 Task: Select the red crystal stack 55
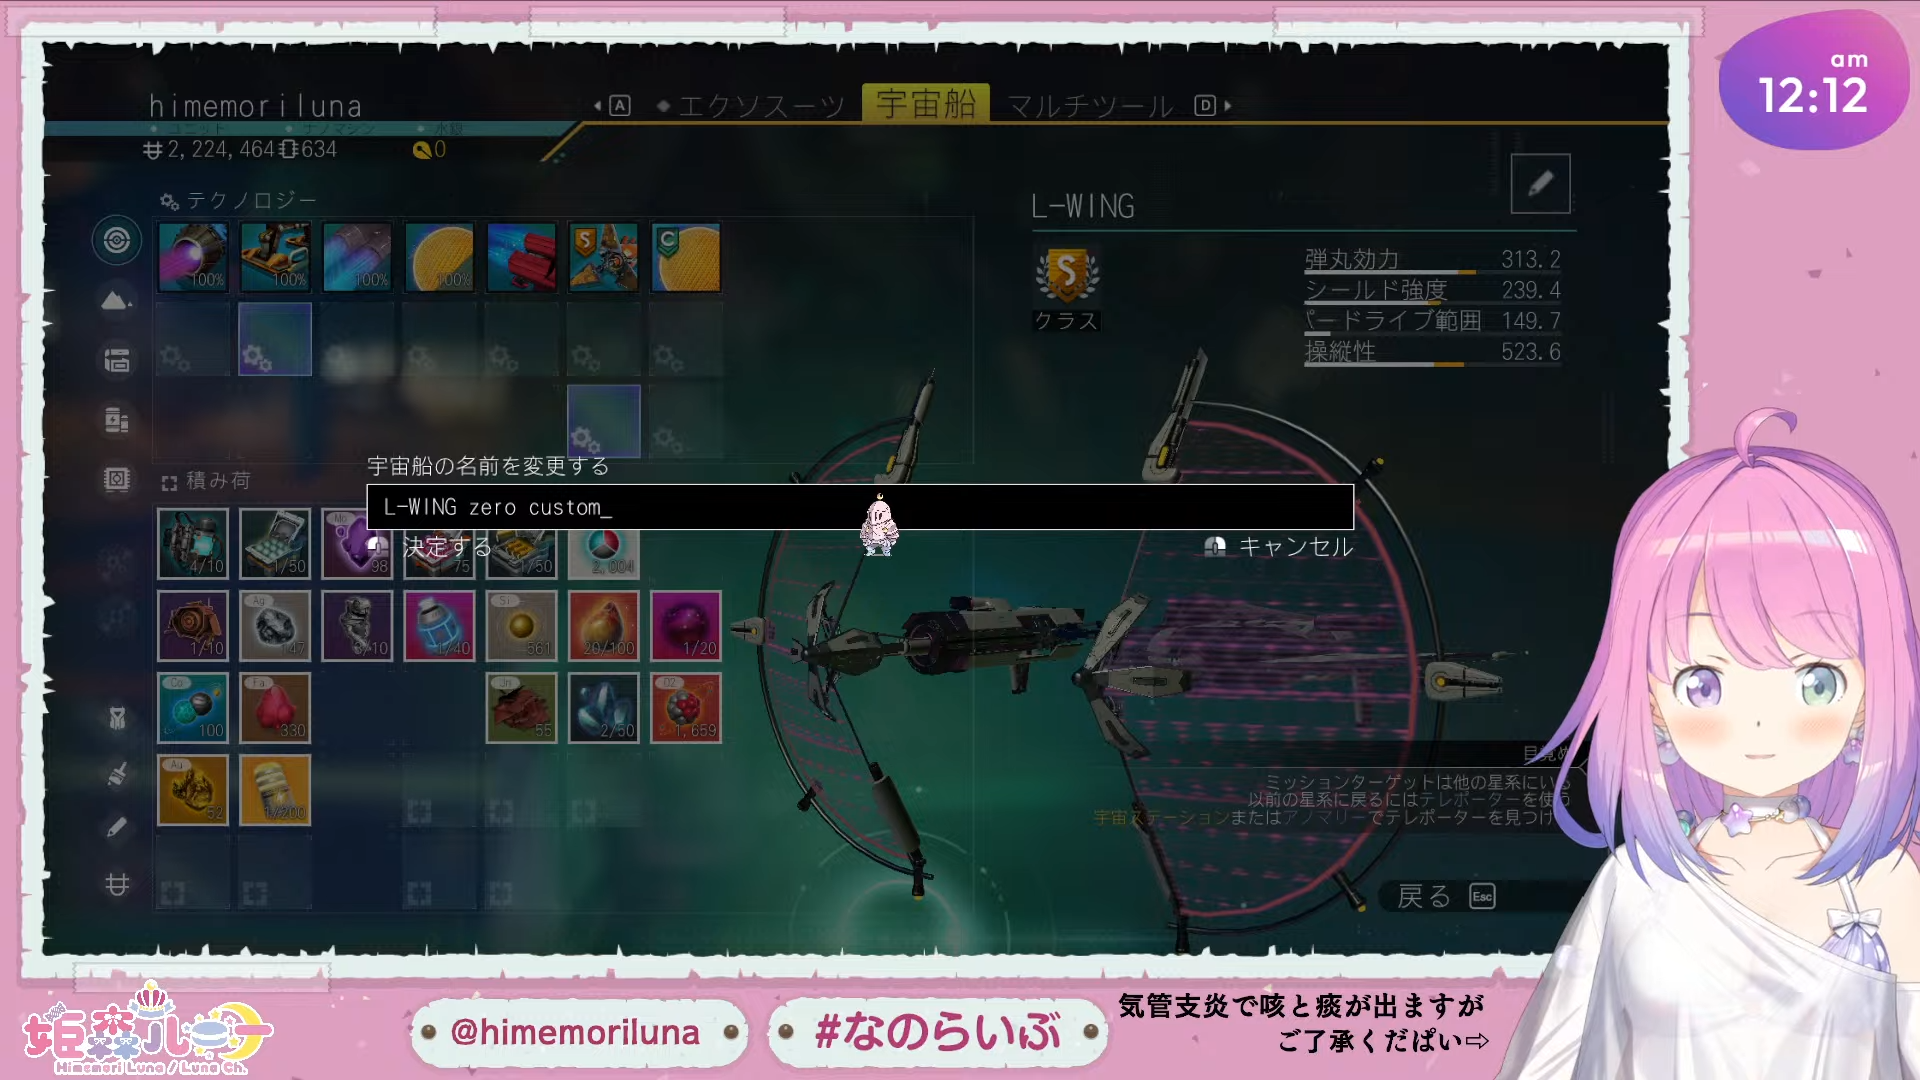click(x=521, y=707)
